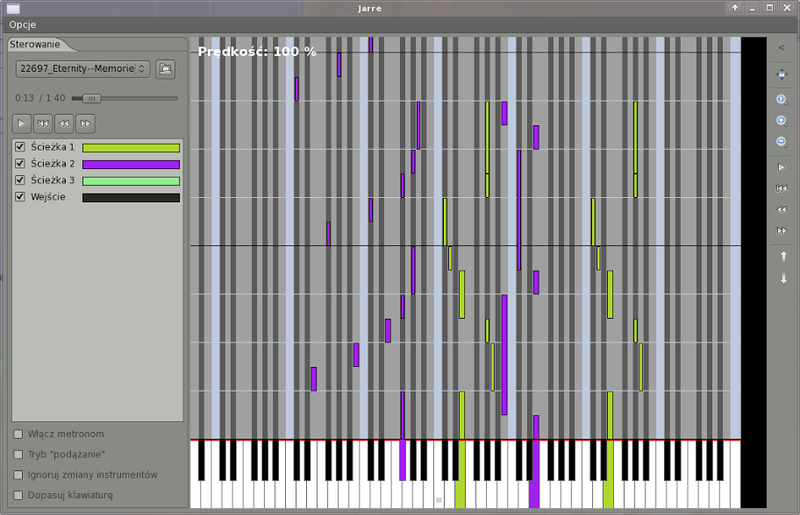Click the yellow-green Ścieżka 1 color swatch
The width and height of the screenshot is (800, 515).
[x=131, y=148]
